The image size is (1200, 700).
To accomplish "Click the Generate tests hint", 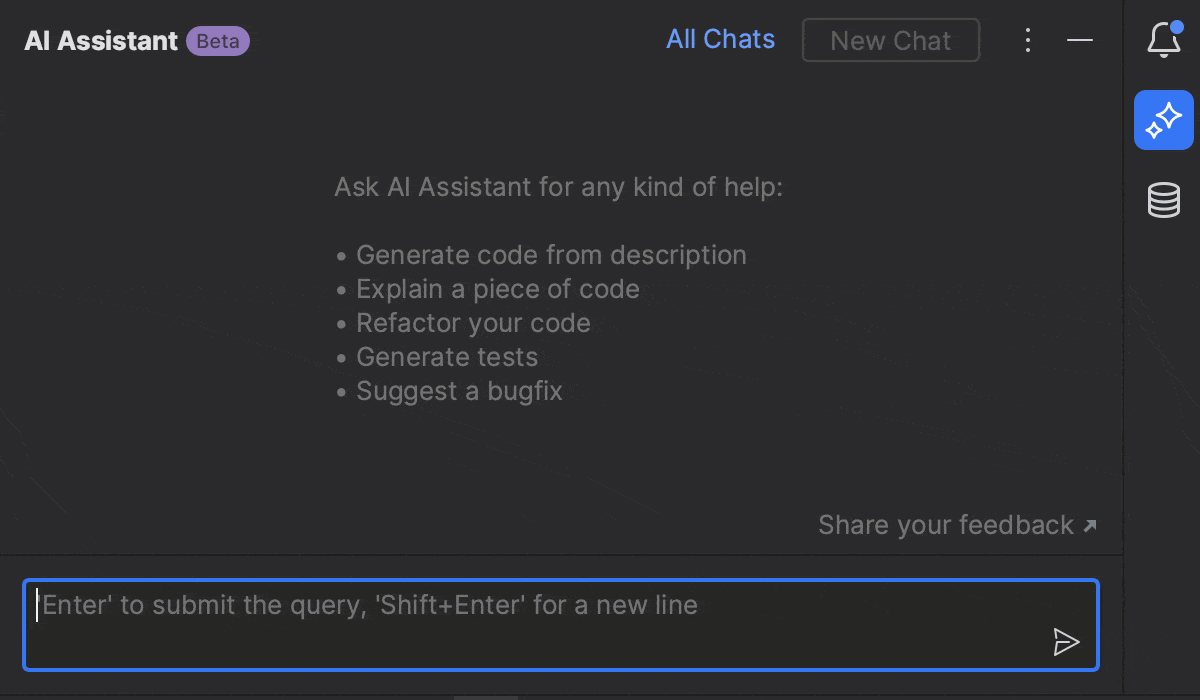I will pos(447,357).
